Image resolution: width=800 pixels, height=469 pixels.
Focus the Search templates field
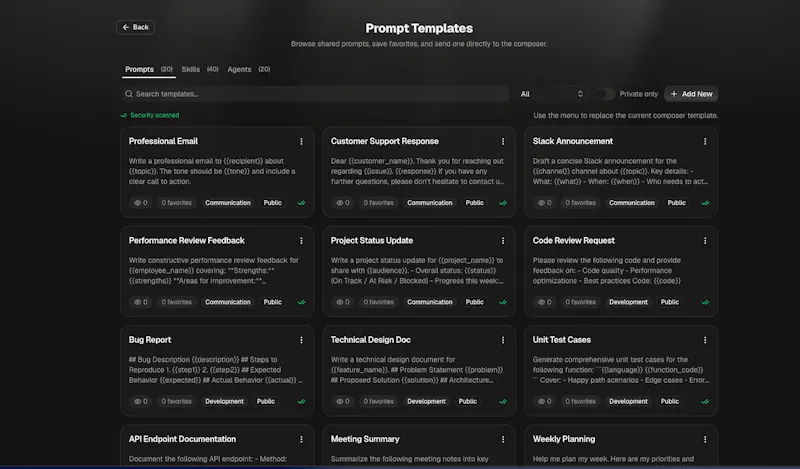coord(315,94)
